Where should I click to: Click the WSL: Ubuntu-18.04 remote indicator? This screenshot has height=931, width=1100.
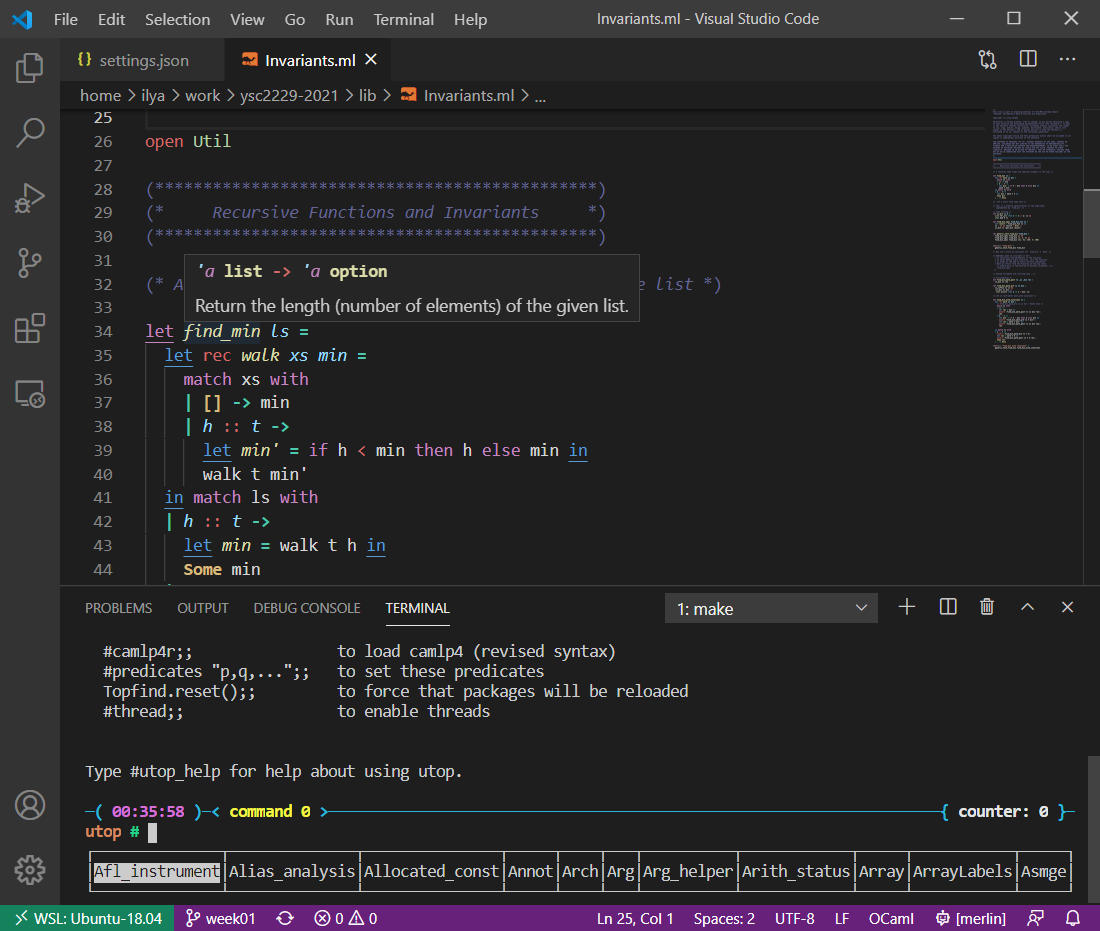[x=87, y=918]
